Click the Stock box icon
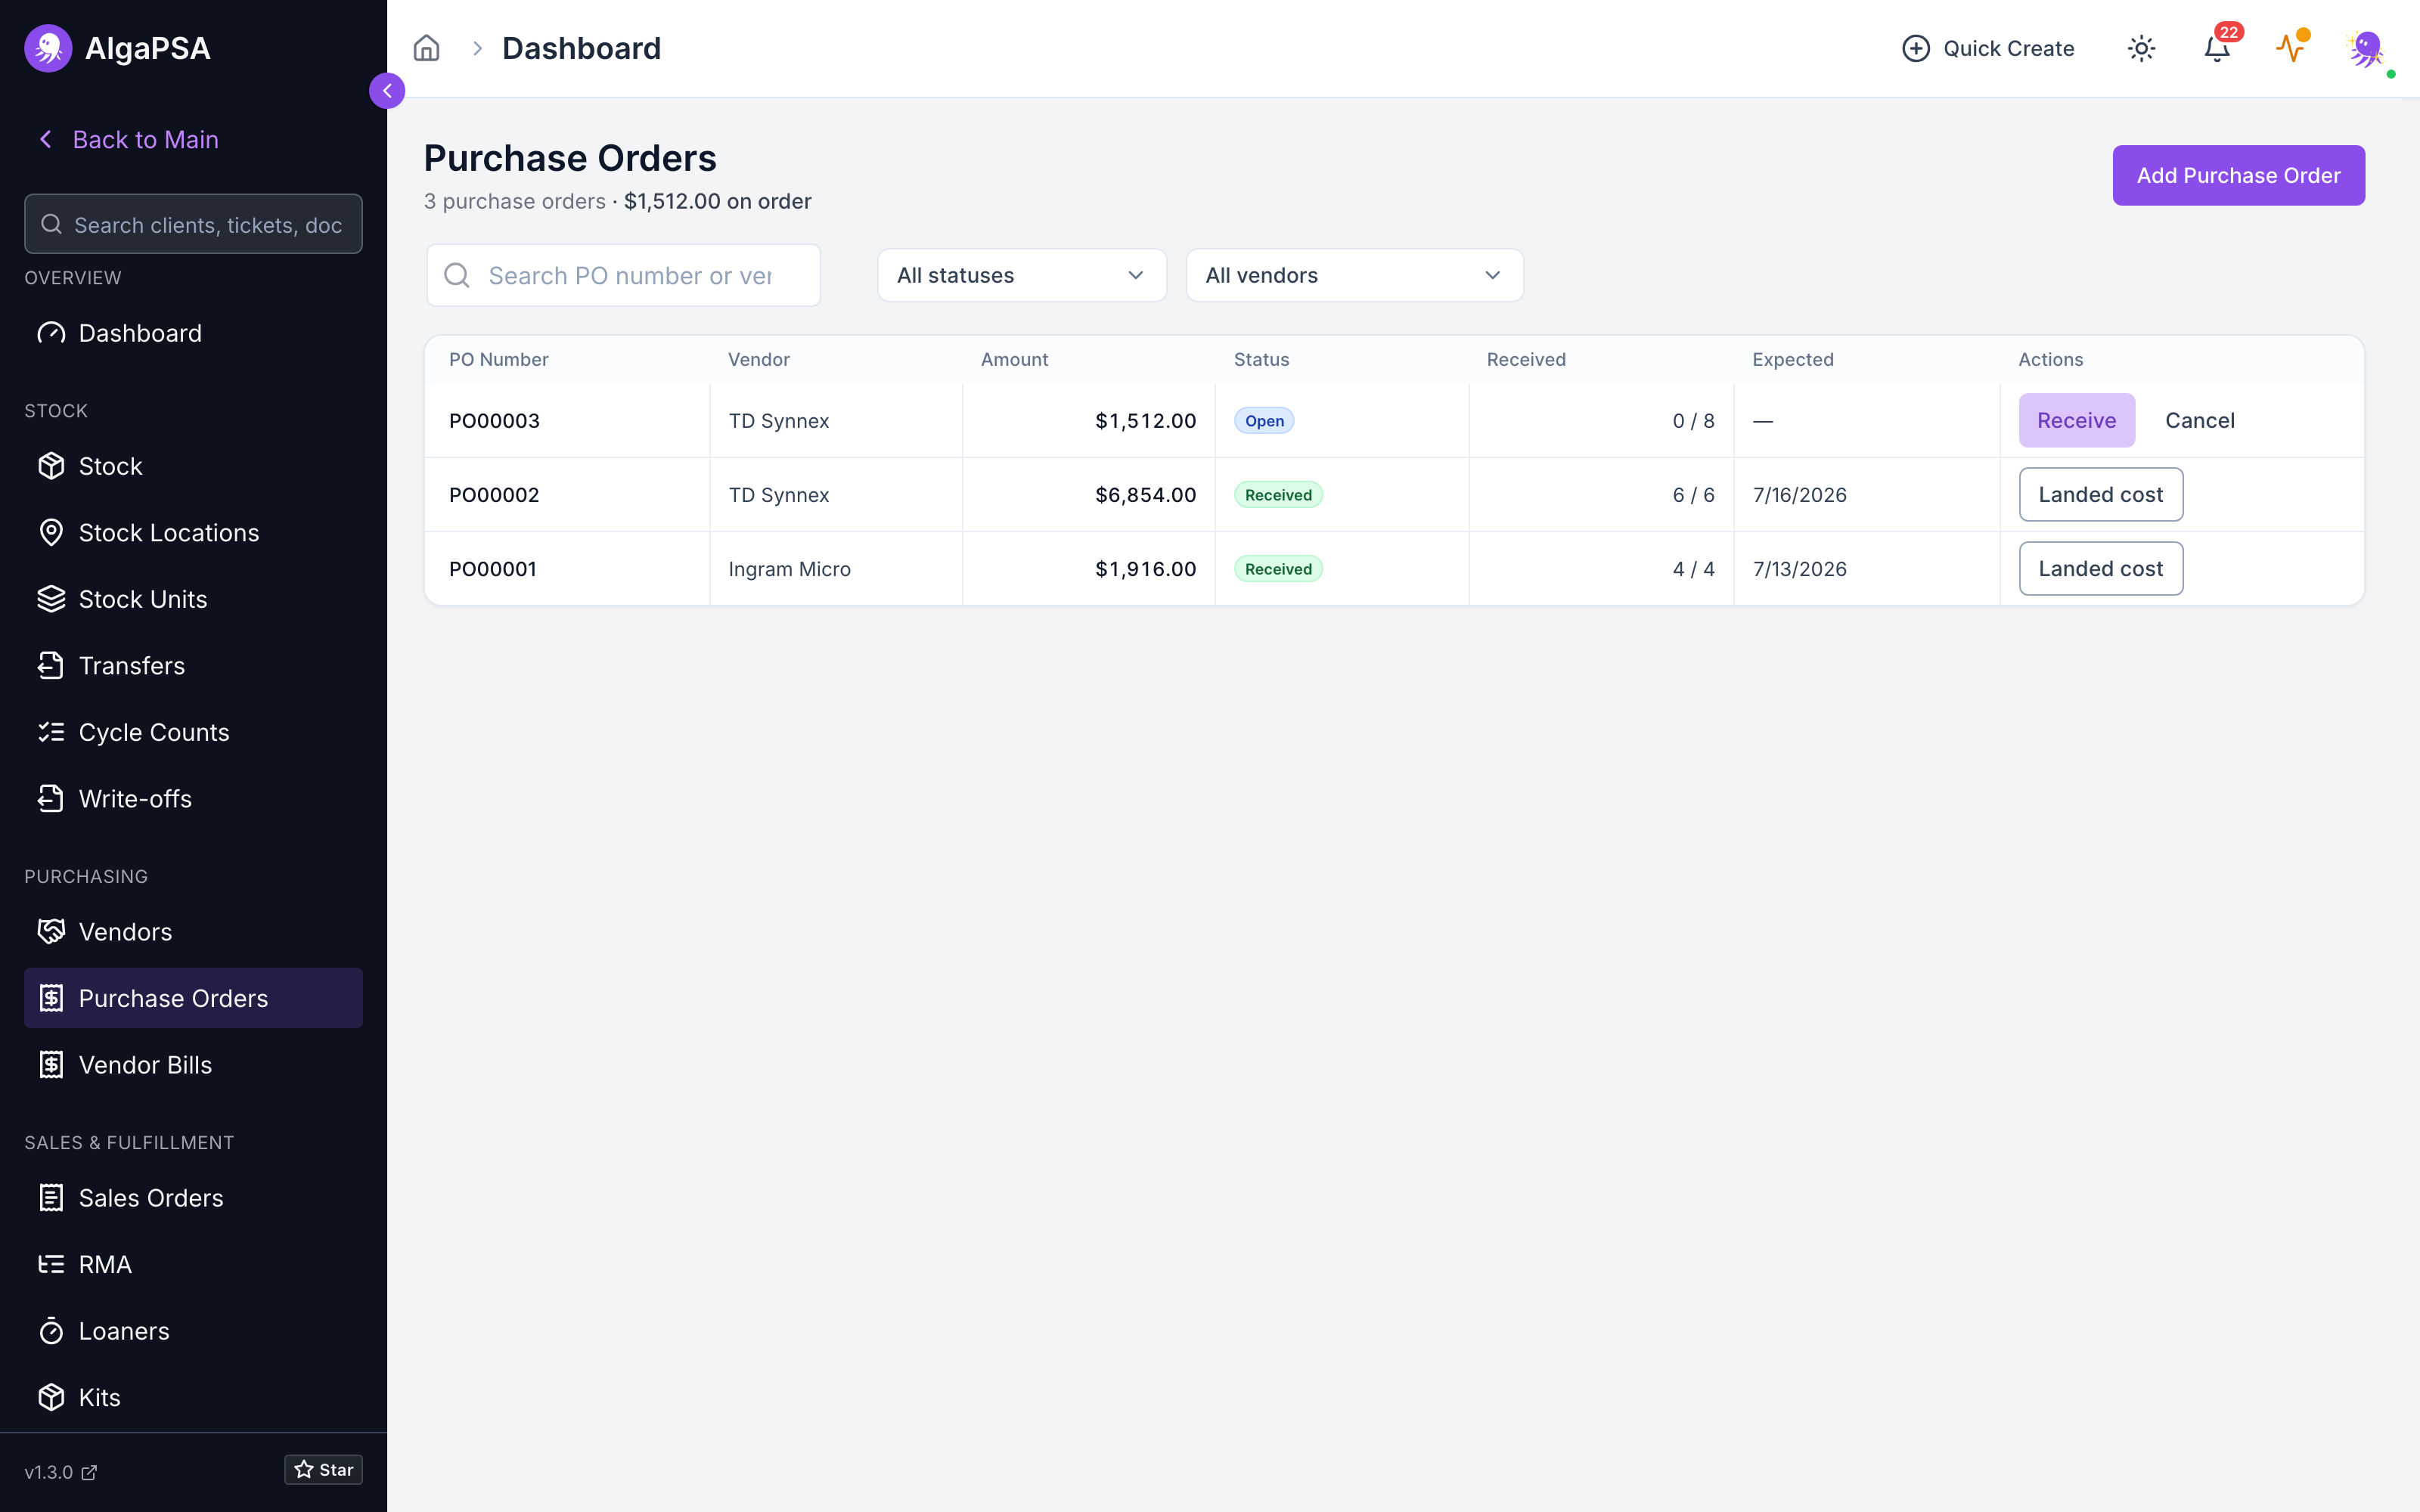Image resolution: width=2420 pixels, height=1512 pixels. pos(51,466)
